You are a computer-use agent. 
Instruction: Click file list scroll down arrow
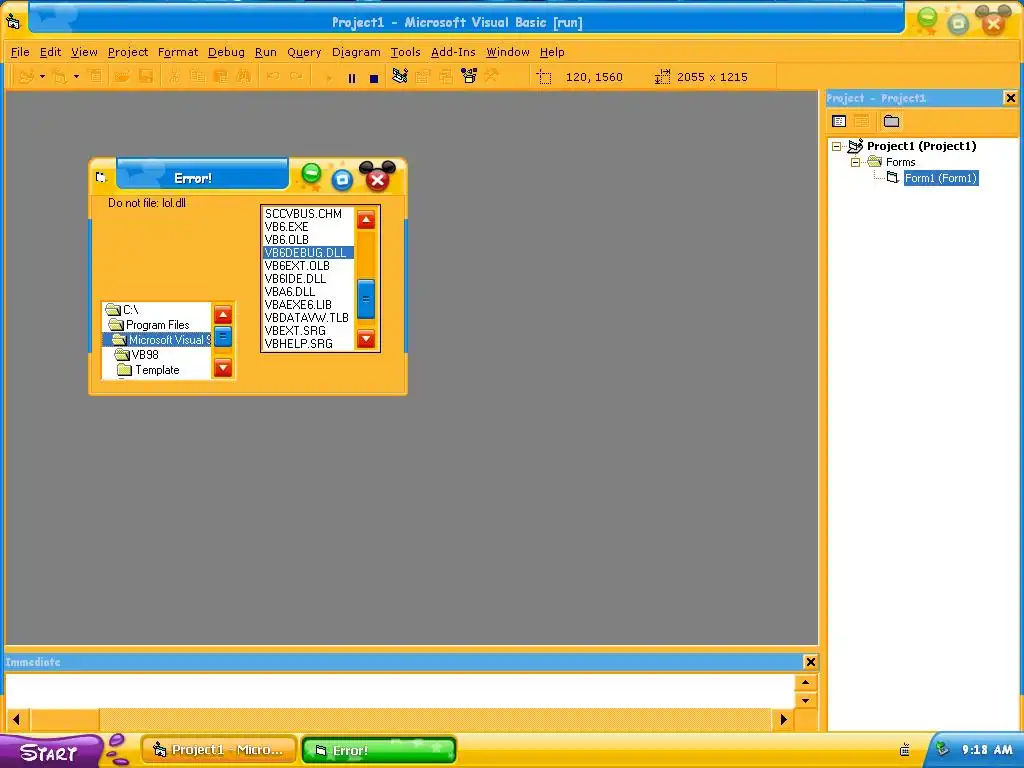tap(366, 338)
